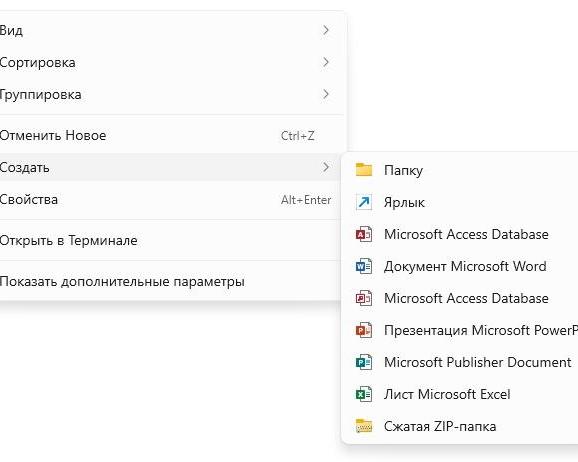The width and height of the screenshot is (578, 462).
Task: Select Презентация Microsoft PowerPoint
Action: pyautogui.click(x=461, y=330)
